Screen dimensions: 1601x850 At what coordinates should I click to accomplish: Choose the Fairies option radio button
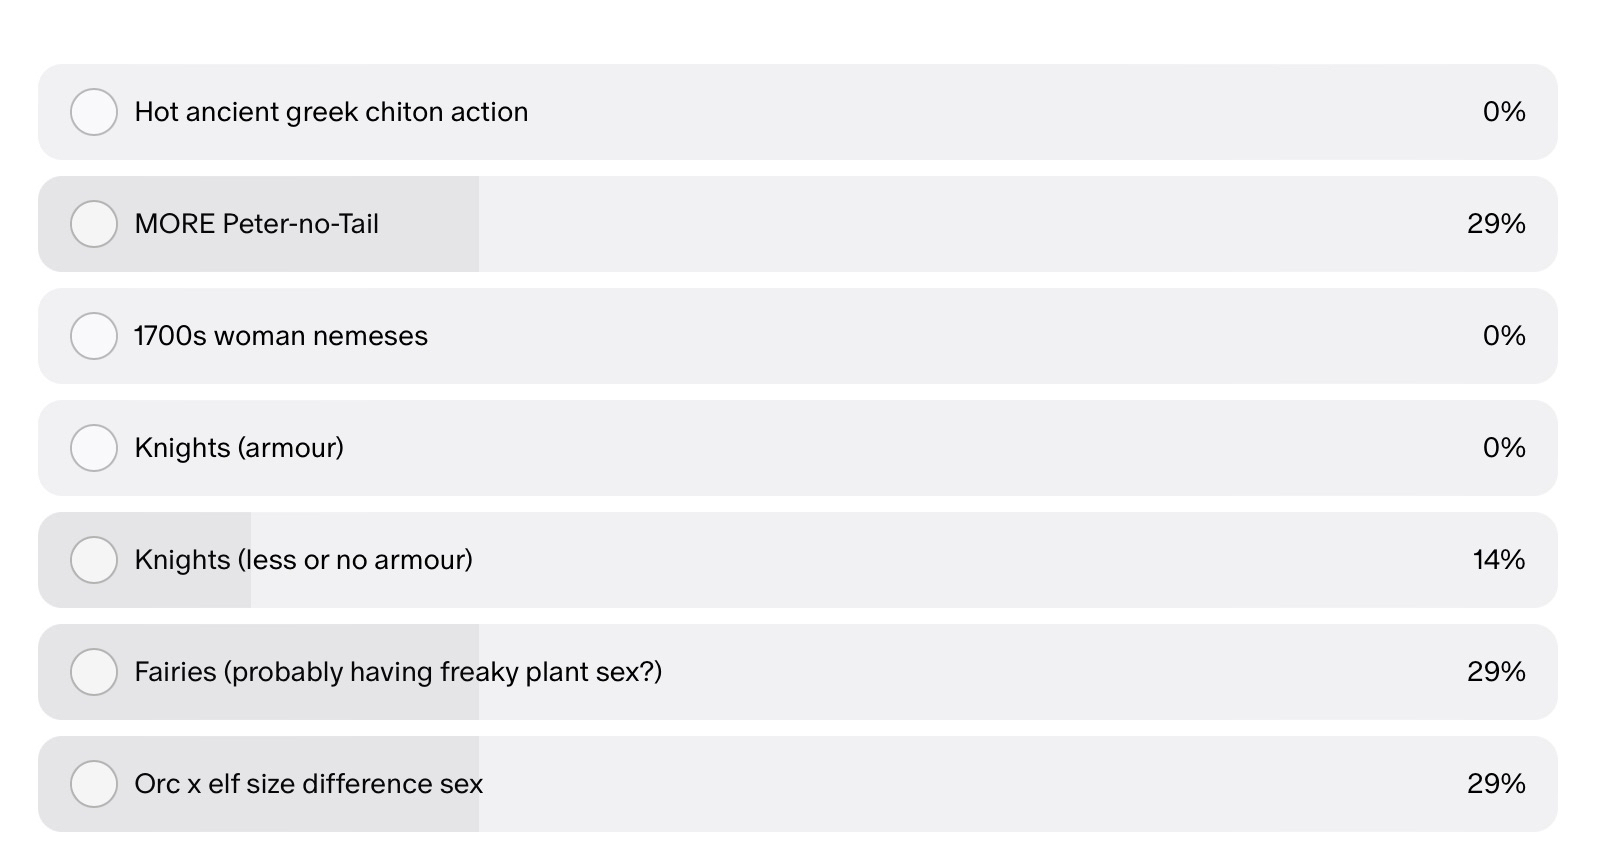tap(94, 672)
